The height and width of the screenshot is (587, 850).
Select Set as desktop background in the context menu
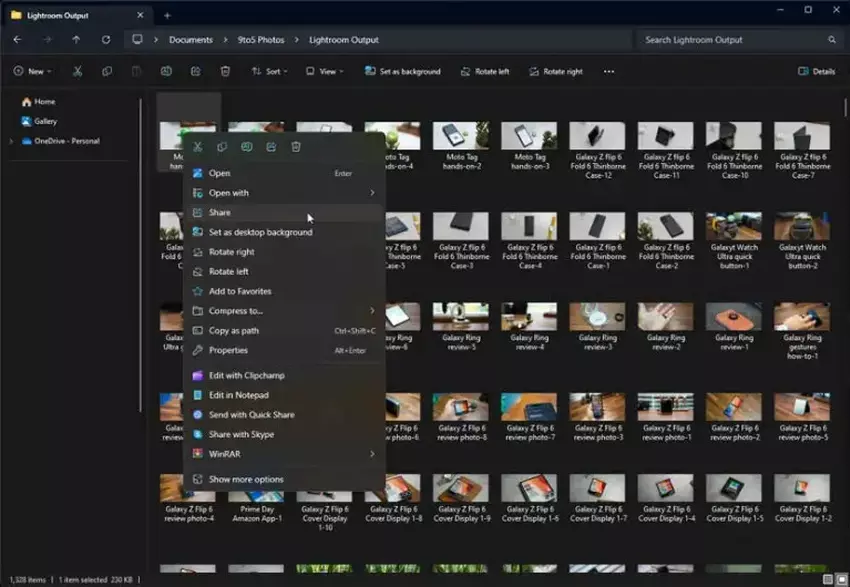(260, 232)
